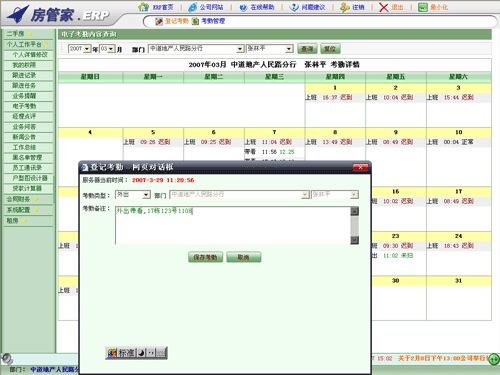
Task: Toggle the IME half/full-width moon button
Action: point(141,353)
